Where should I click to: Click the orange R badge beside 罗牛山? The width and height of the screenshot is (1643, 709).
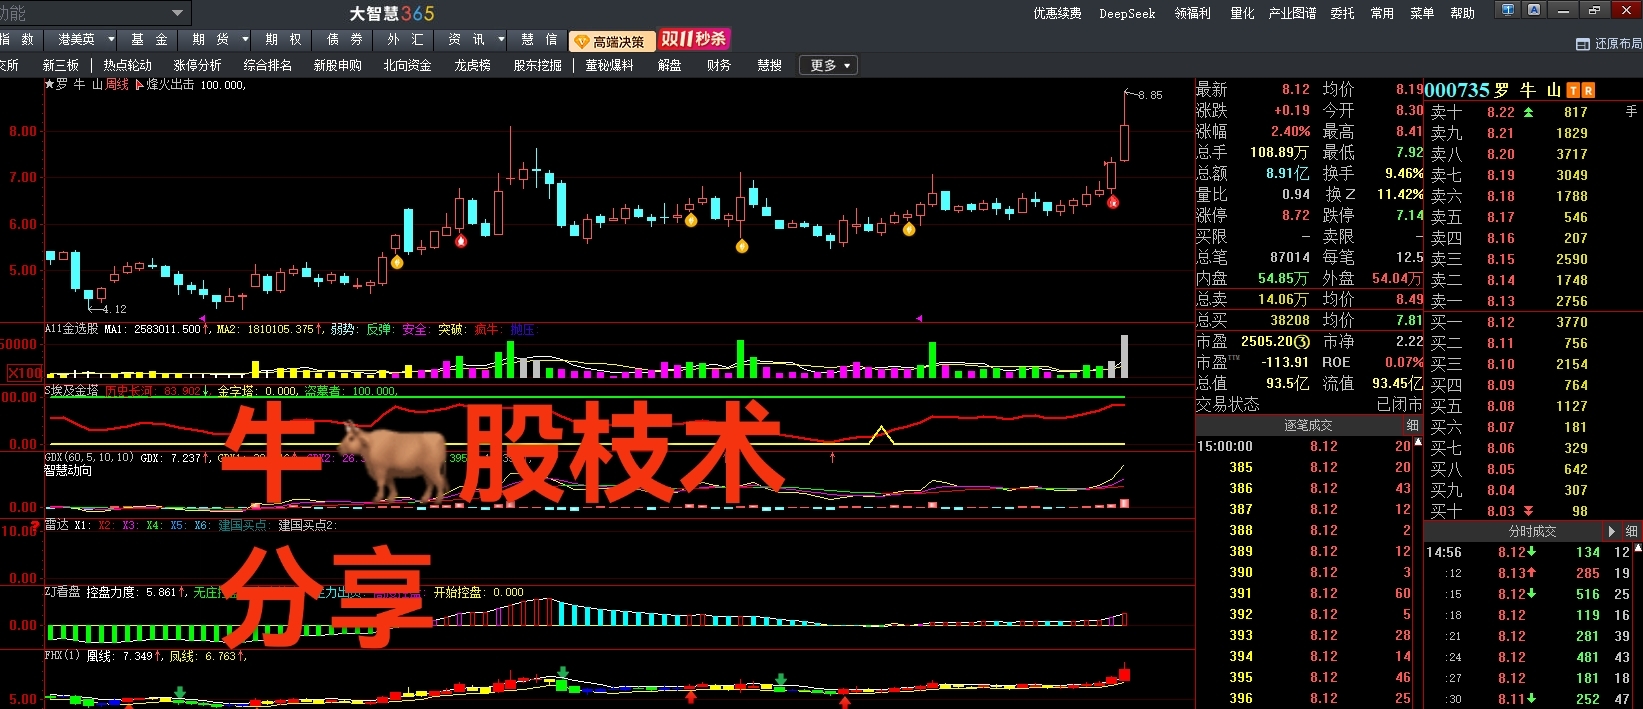point(1589,91)
